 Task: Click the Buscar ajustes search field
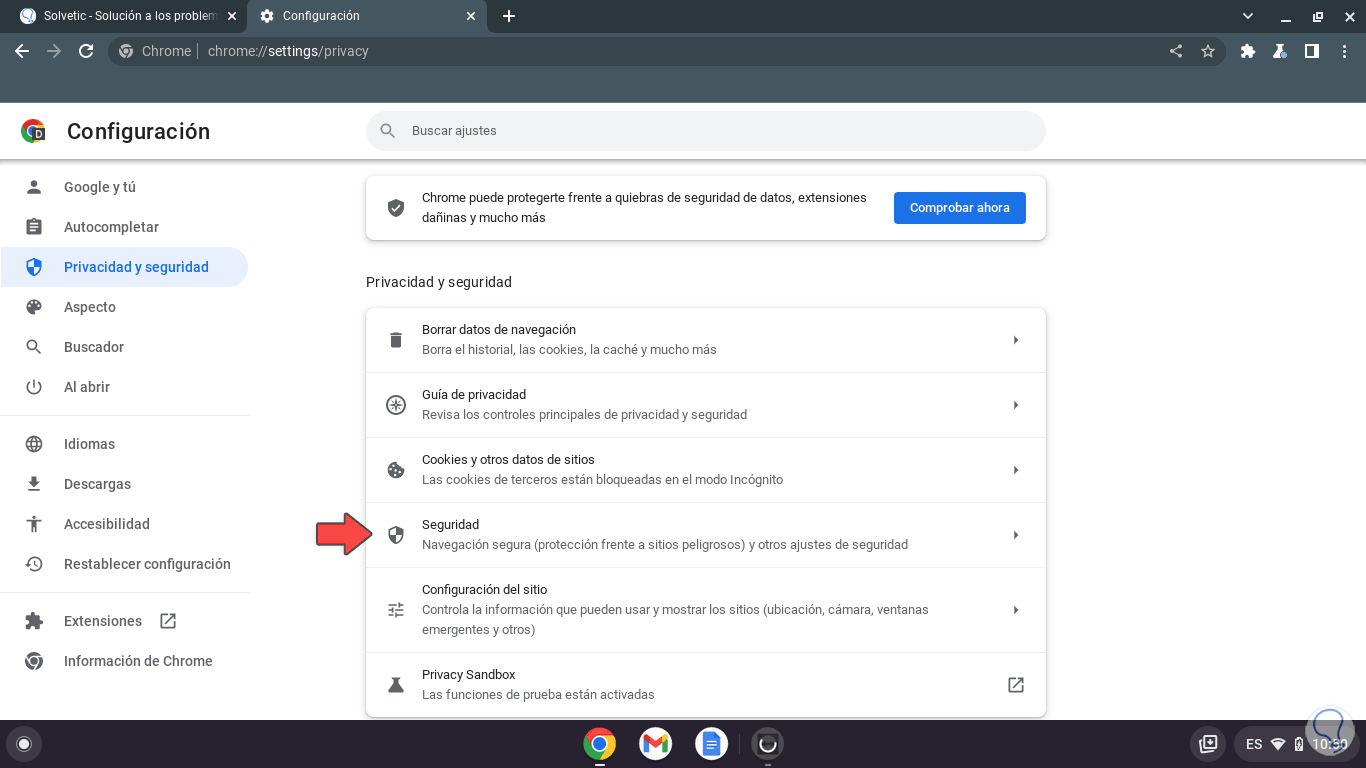pos(706,131)
